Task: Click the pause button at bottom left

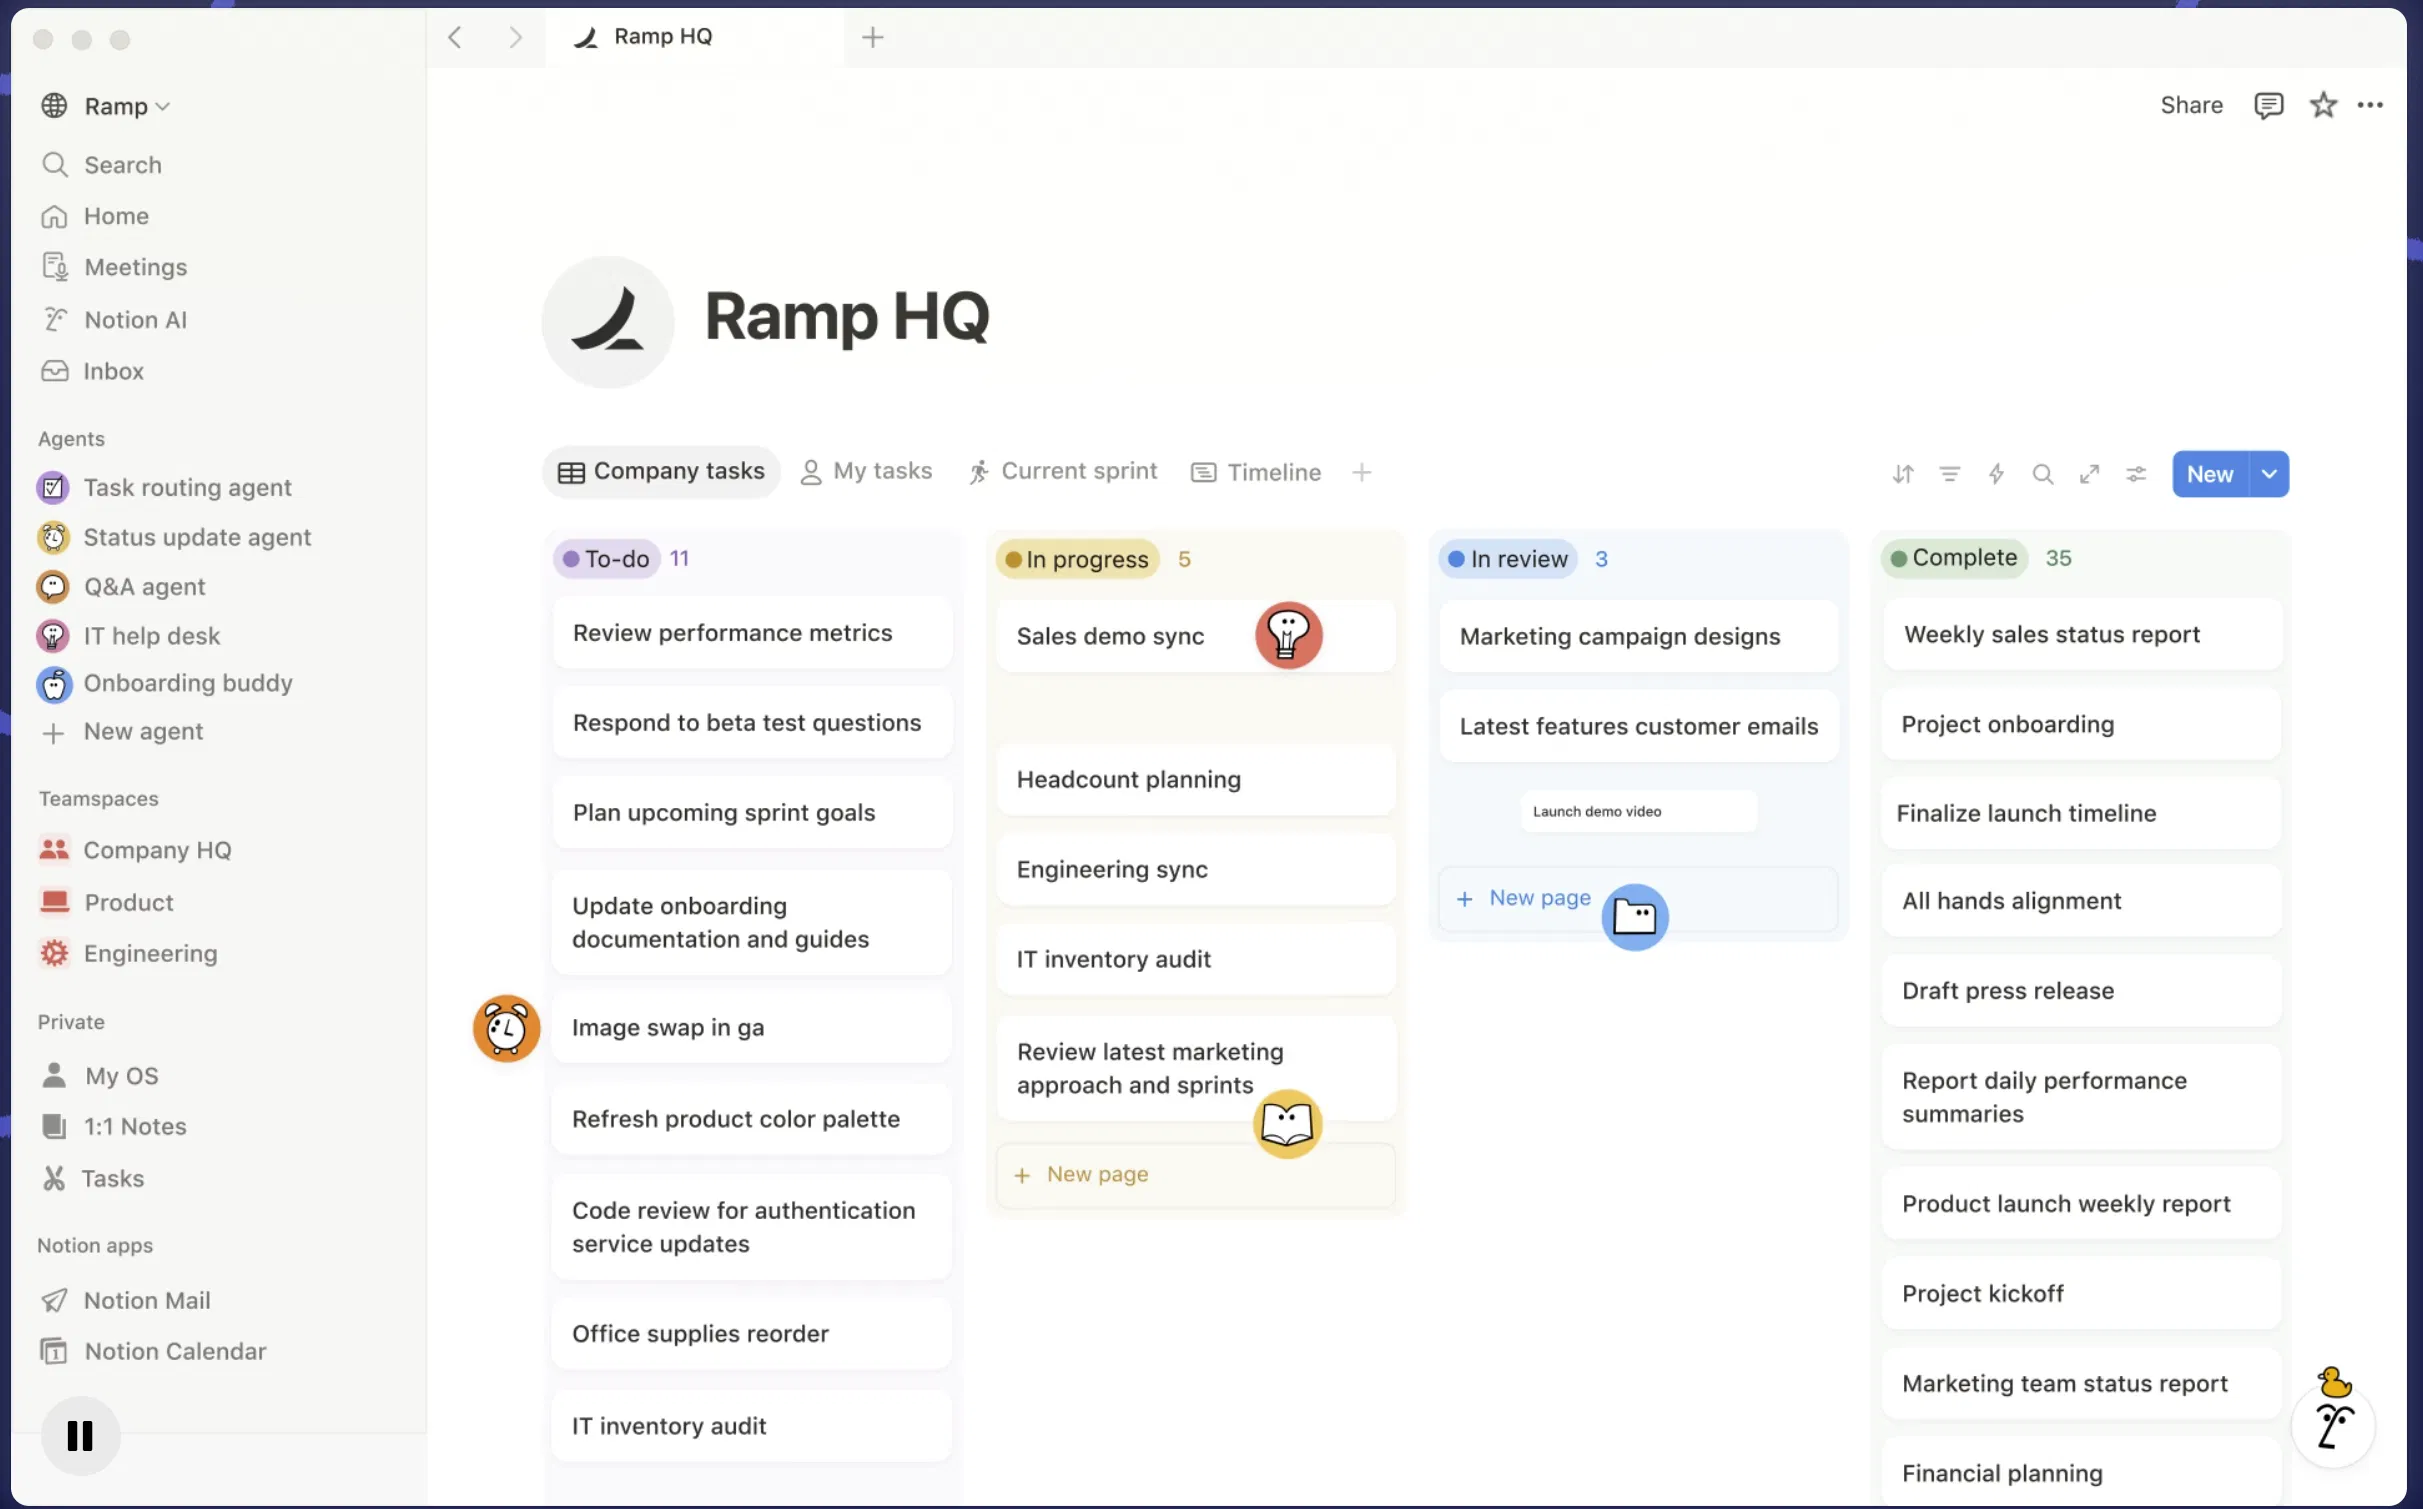Action: (x=80, y=1435)
